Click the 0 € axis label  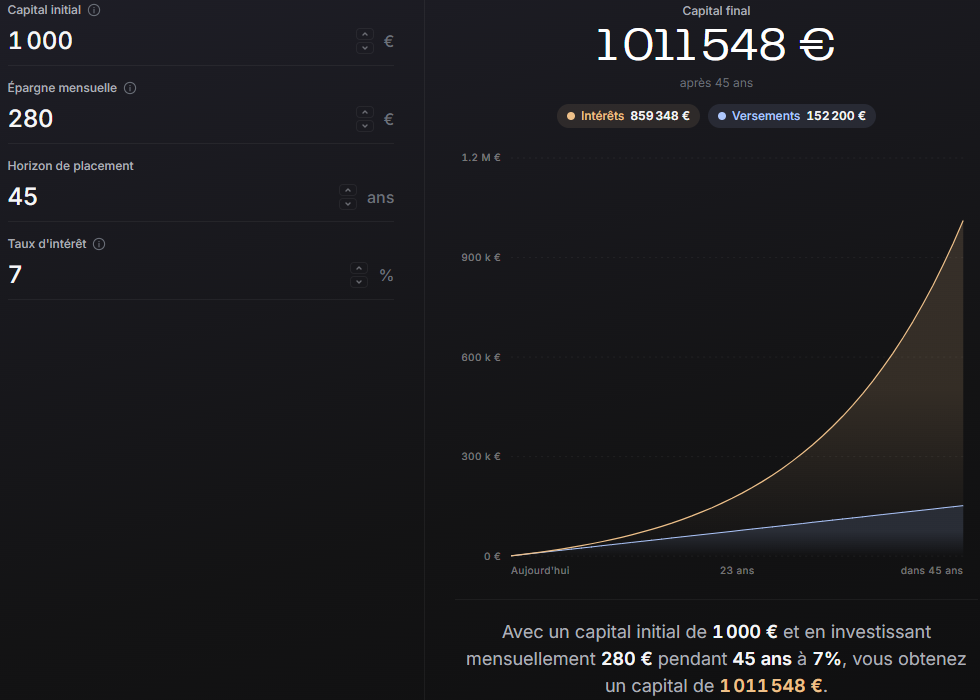click(492, 556)
